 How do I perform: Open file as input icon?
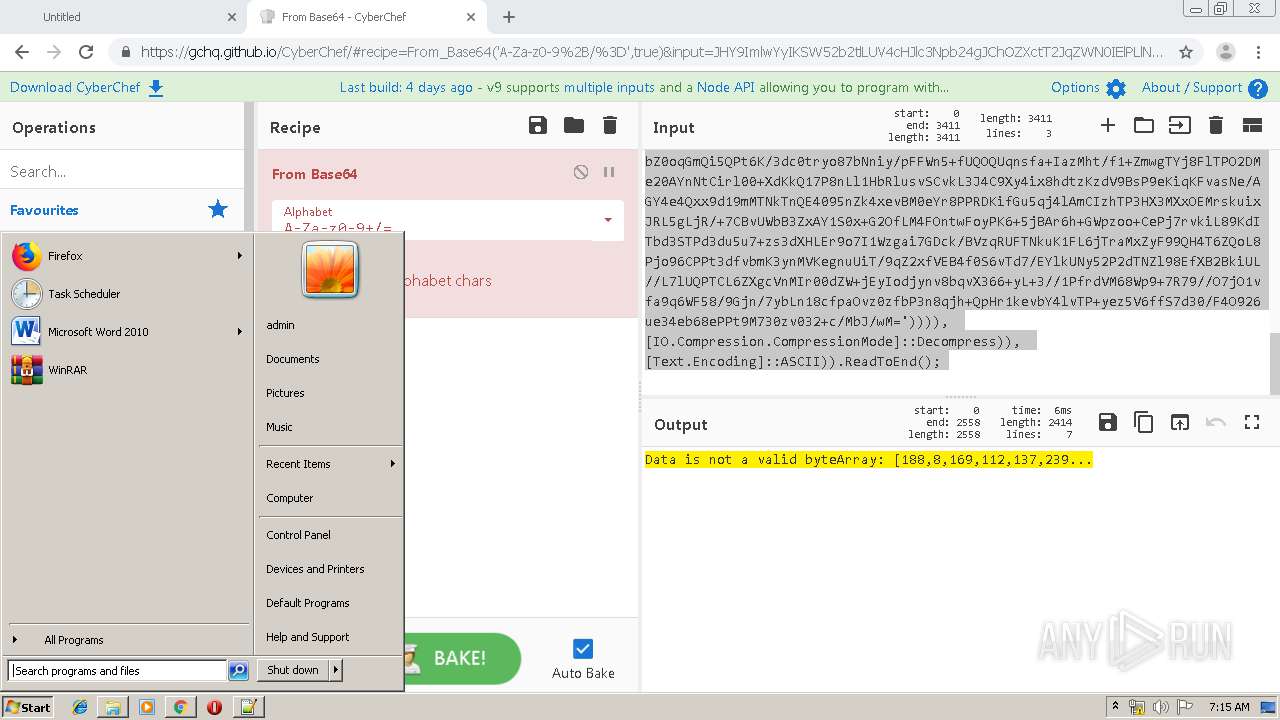click(x=1180, y=125)
